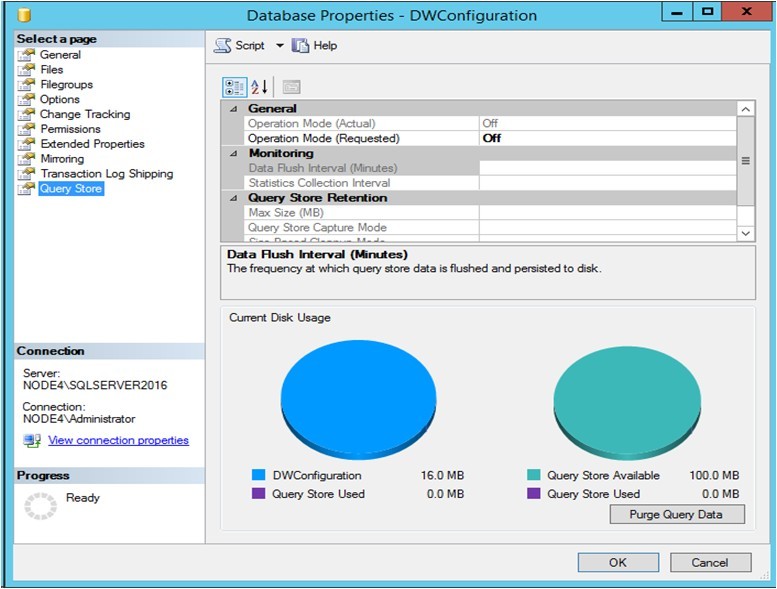
Task: Click the DWConfiguration blue legend swatch
Action: (x=259, y=475)
